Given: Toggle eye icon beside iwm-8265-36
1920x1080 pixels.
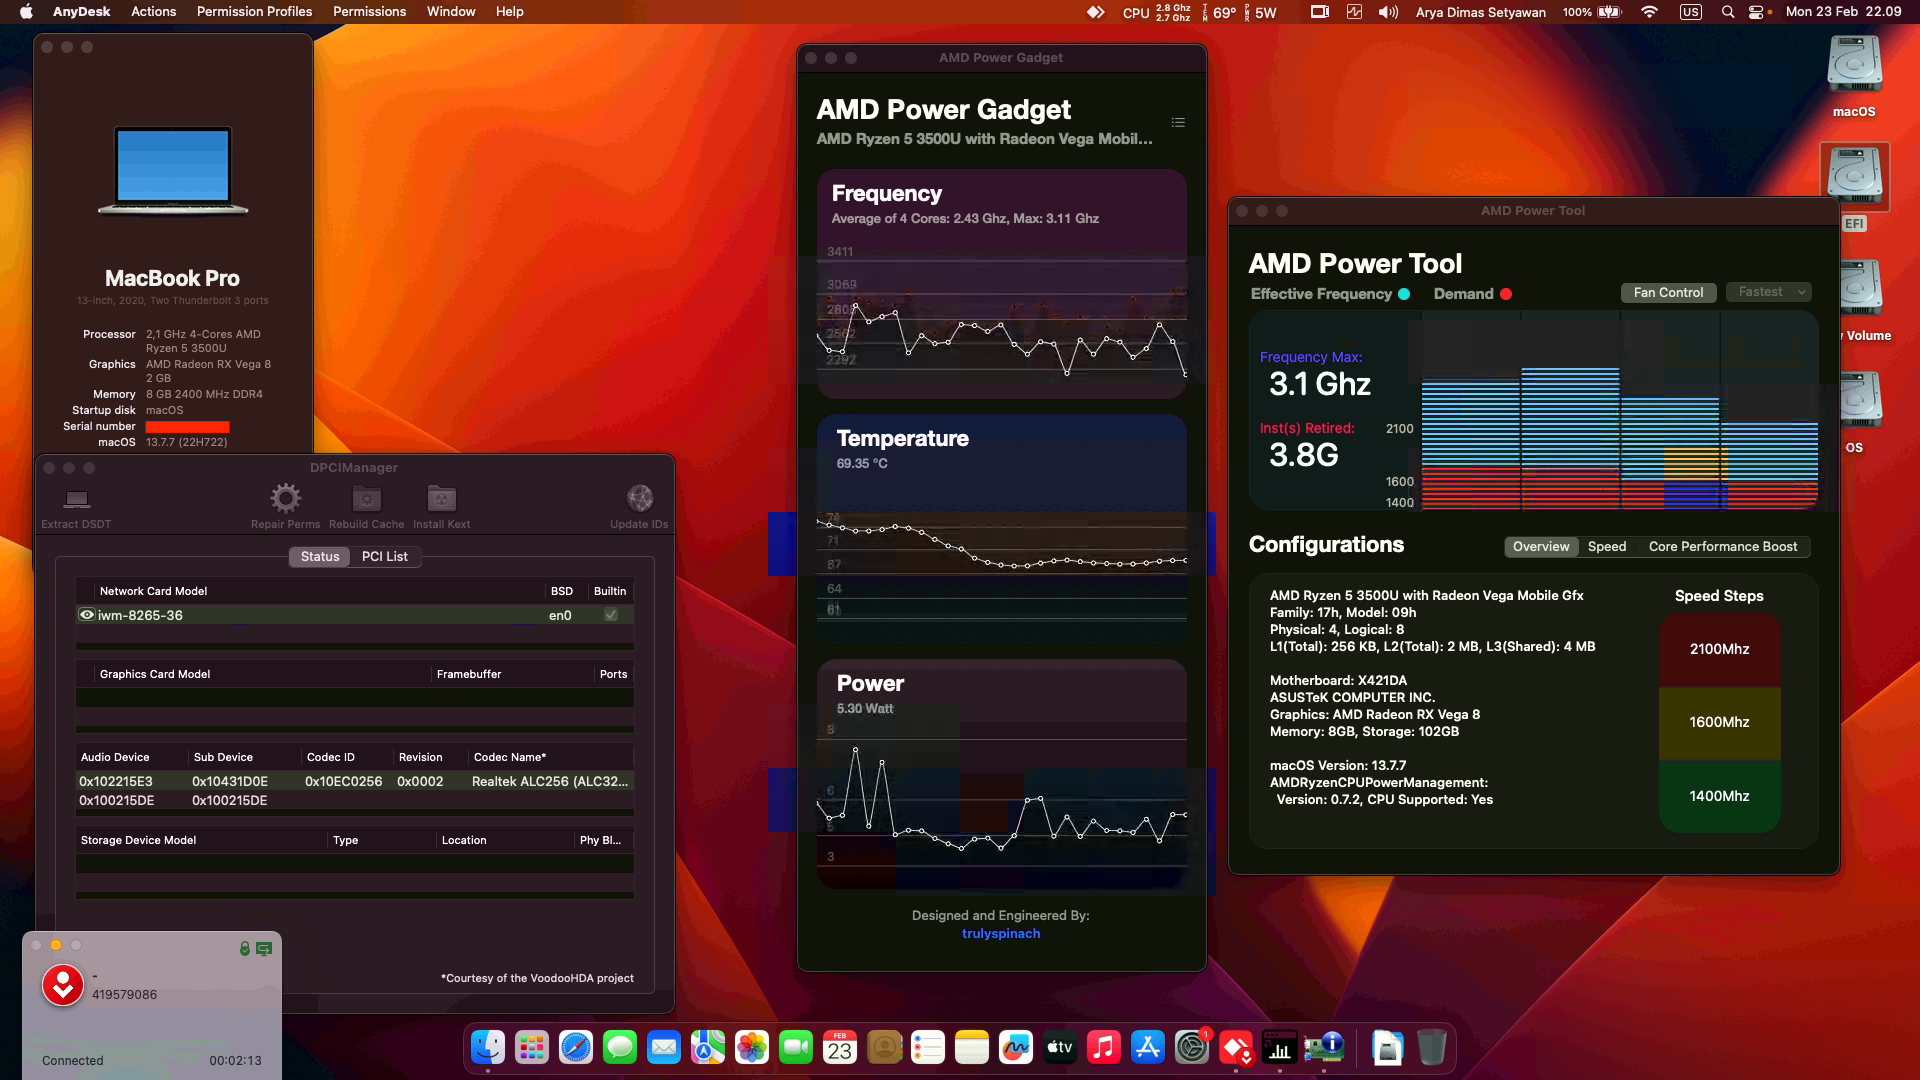Looking at the screenshot, I should click(87, 615).
